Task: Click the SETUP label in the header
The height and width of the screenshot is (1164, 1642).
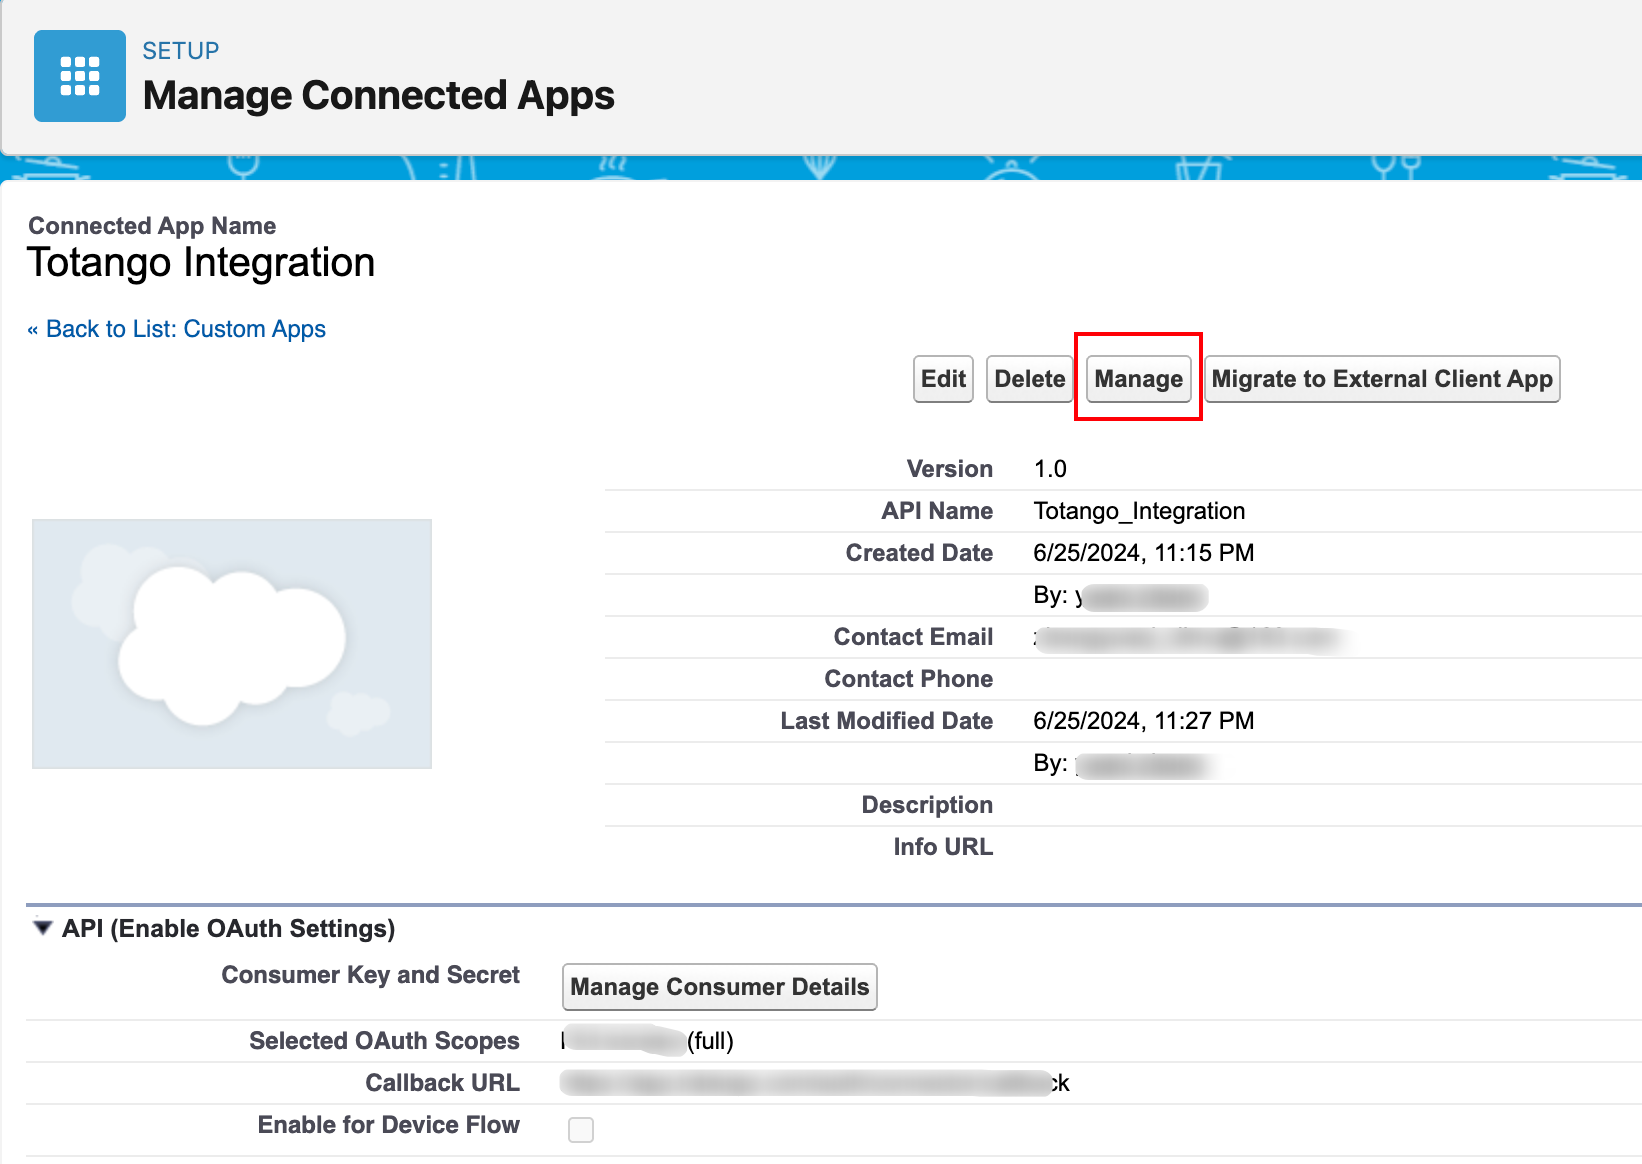Action: [x=180, y=51]
